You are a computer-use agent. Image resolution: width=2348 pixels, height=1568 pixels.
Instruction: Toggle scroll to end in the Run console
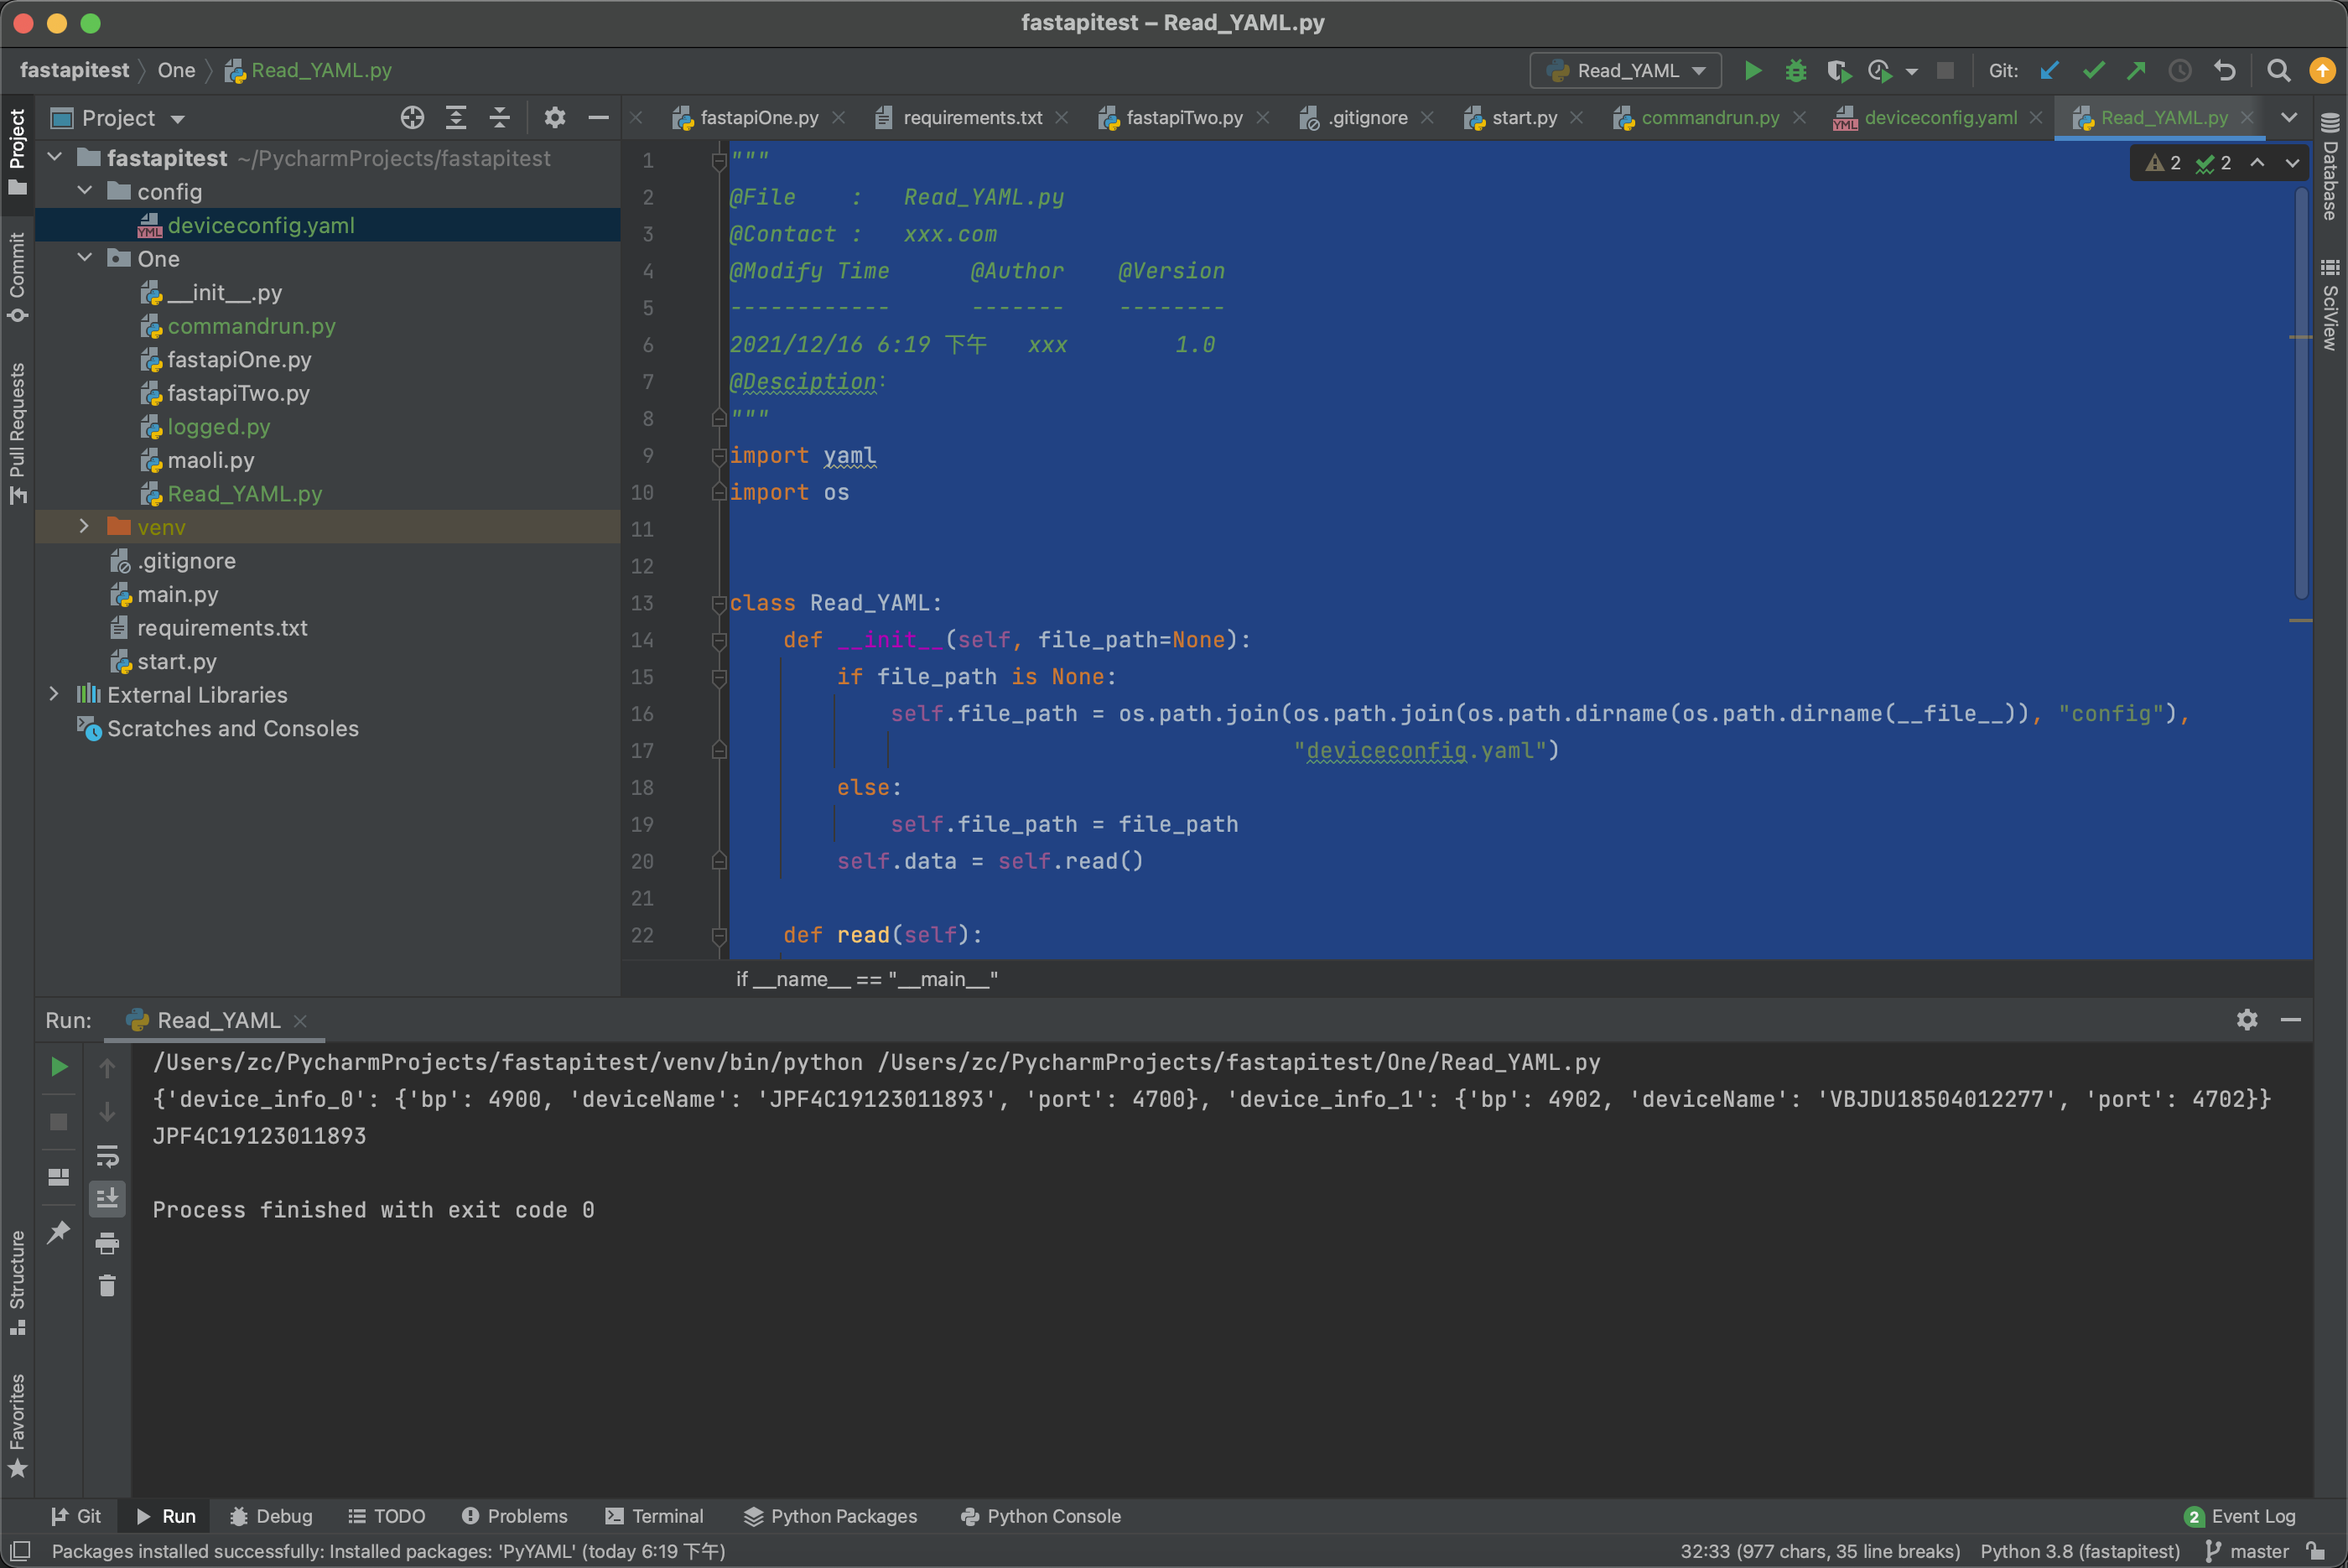pyautogui.click(x=107, y=1198)
